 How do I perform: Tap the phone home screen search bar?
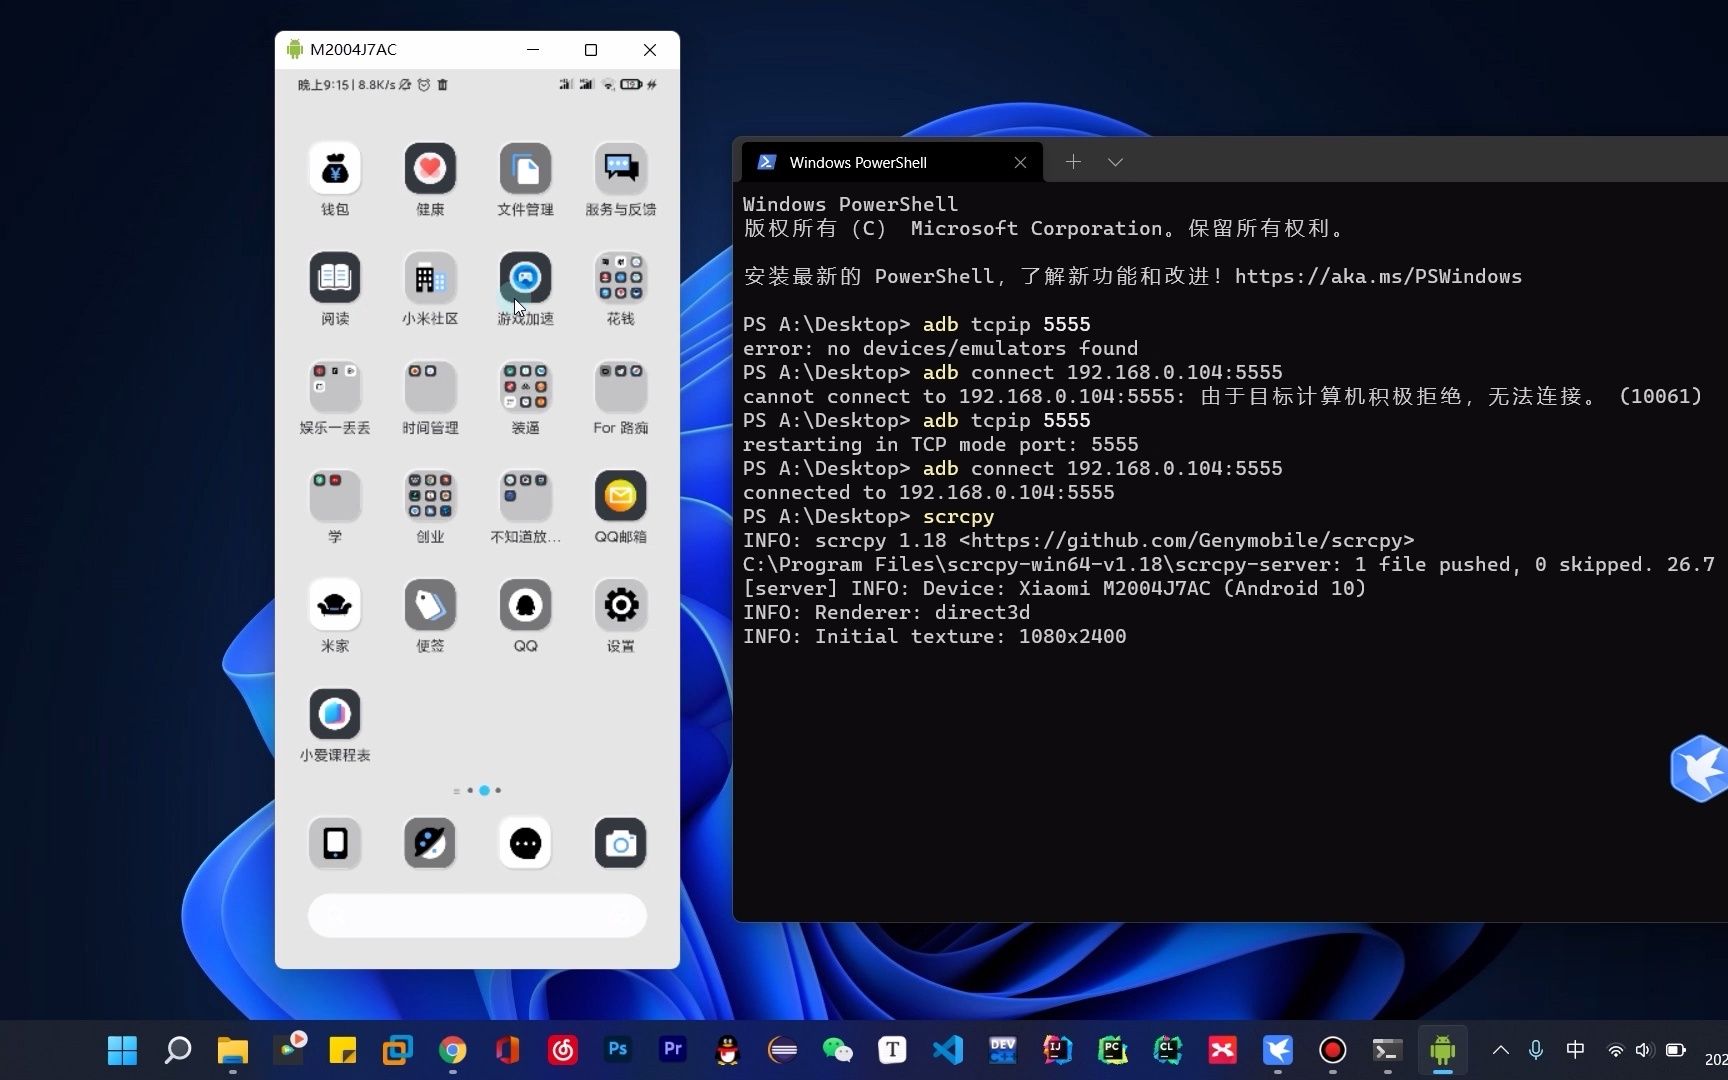pos(477,915)
